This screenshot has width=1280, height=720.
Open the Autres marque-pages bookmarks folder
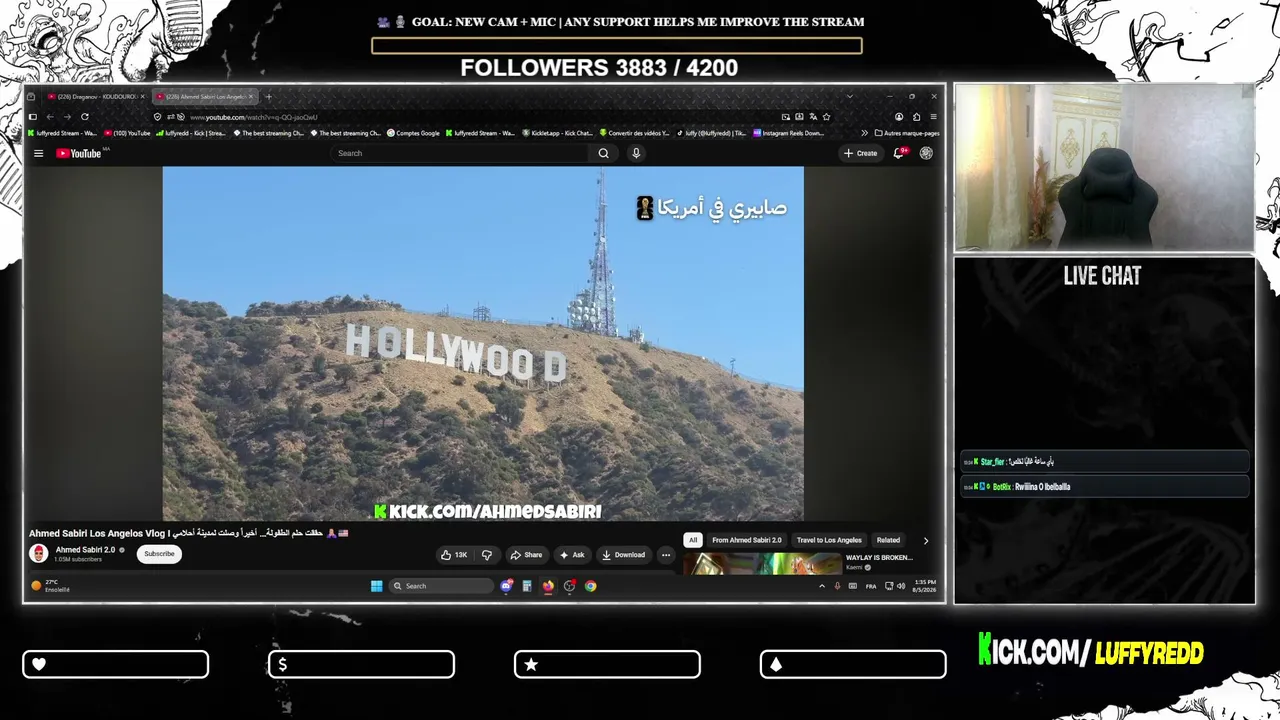pos(907,133)
